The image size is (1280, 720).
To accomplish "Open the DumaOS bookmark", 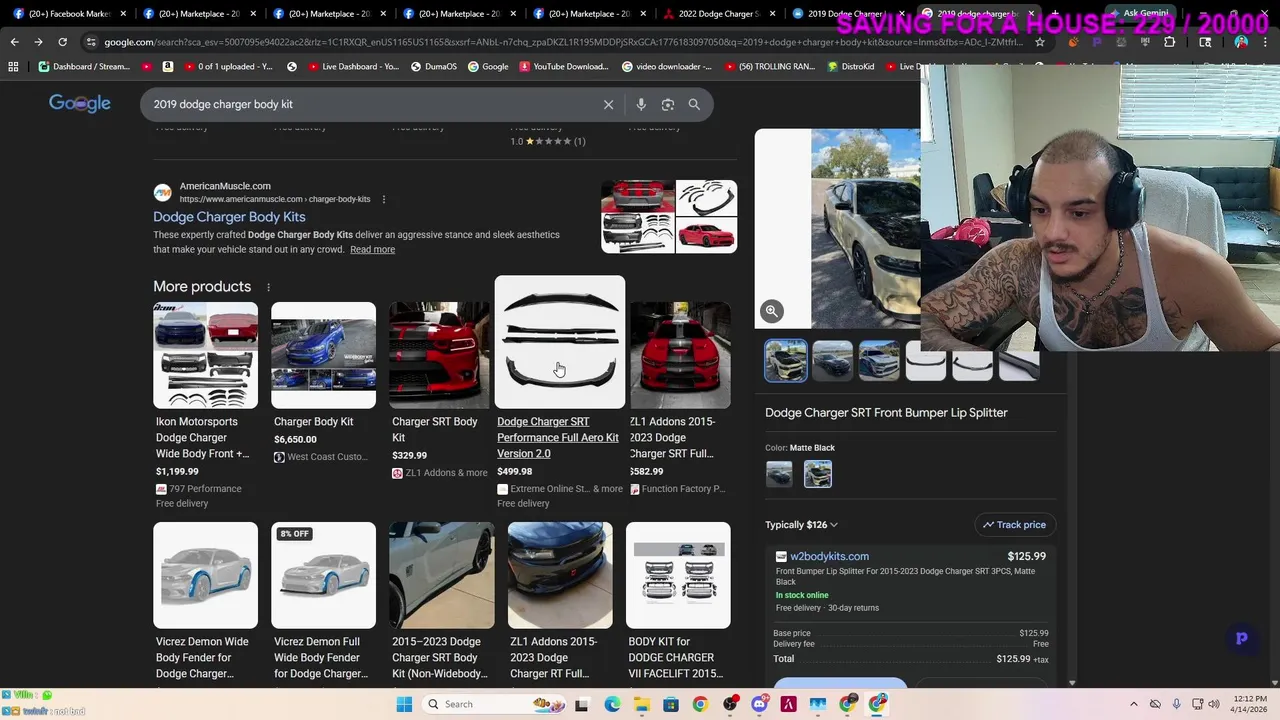I will coord(434,66).
